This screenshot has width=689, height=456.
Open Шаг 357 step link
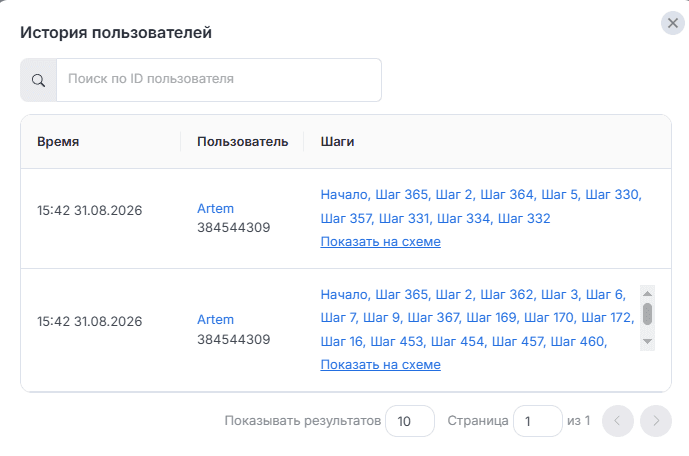tap(346, 218)
